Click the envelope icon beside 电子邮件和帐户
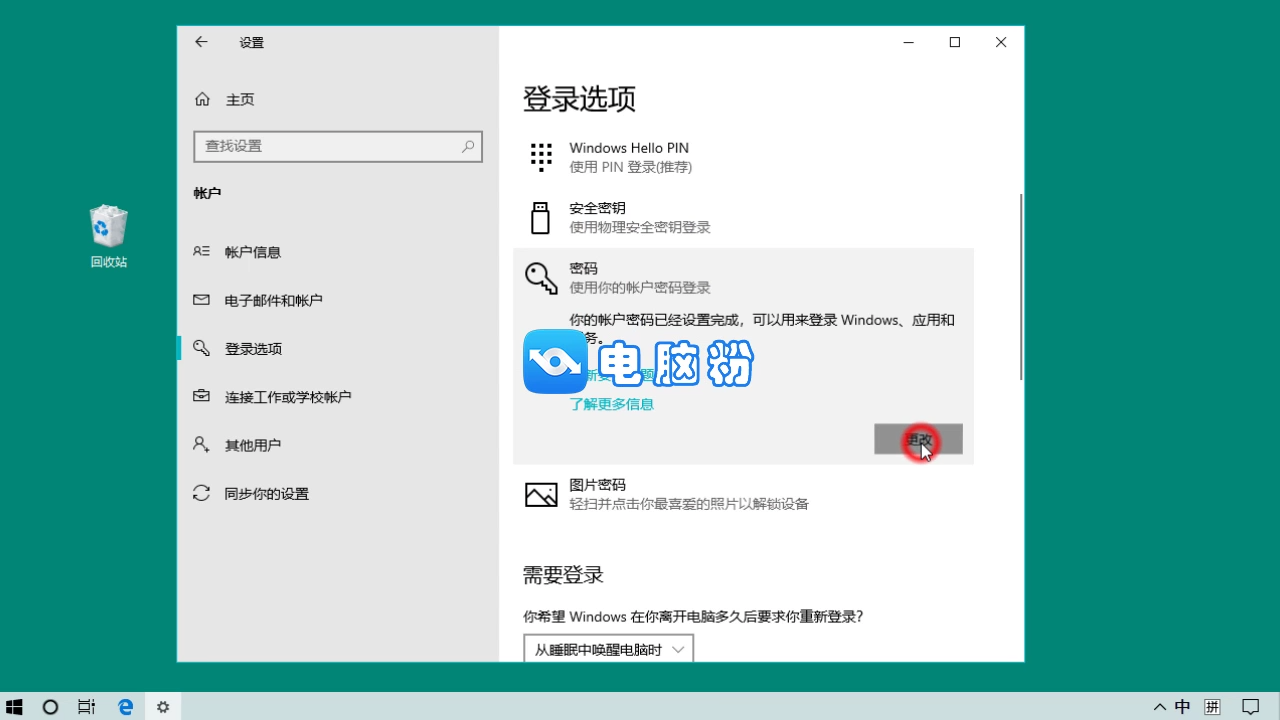The height and width of the screenshot is (720, 1280). pyautogui.click(x=201, y=300)
